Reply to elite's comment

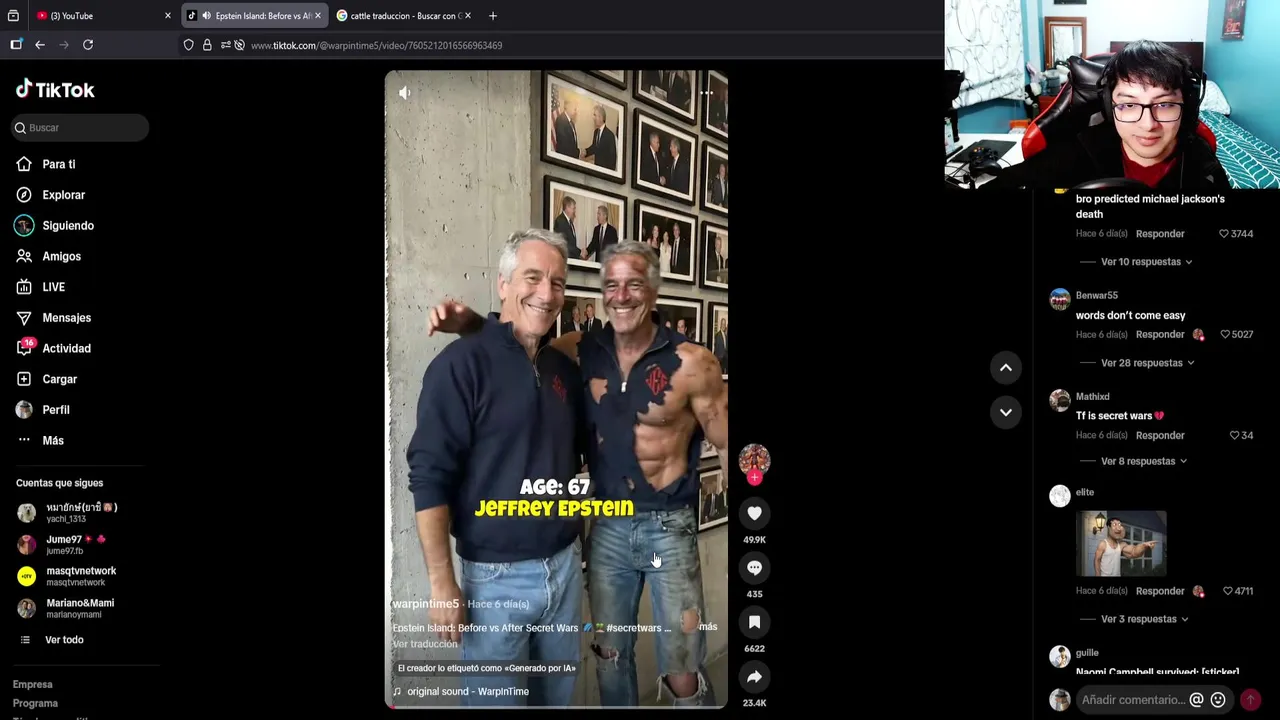[1160, 591]
